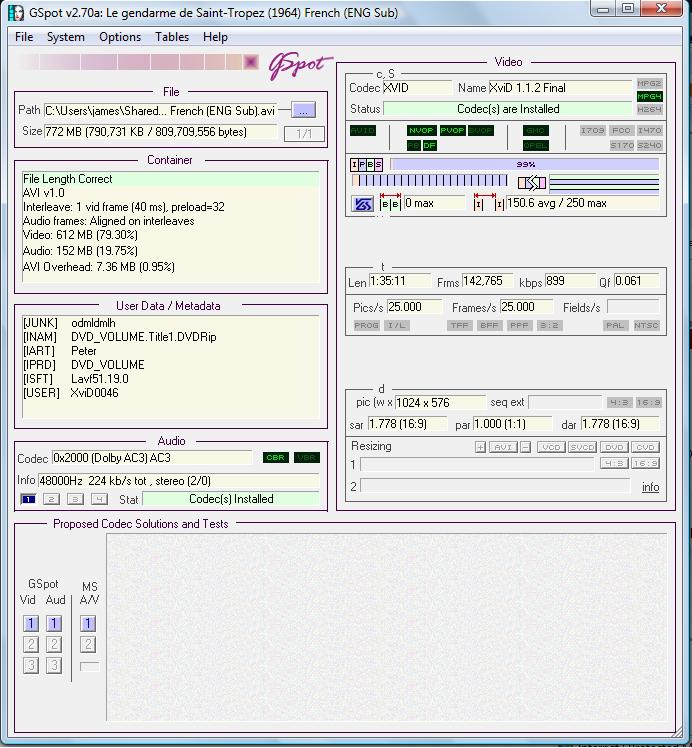Viewport: 692px width, 748px height.
Task: Select audio stream 1 button
Action: [29, 499]
